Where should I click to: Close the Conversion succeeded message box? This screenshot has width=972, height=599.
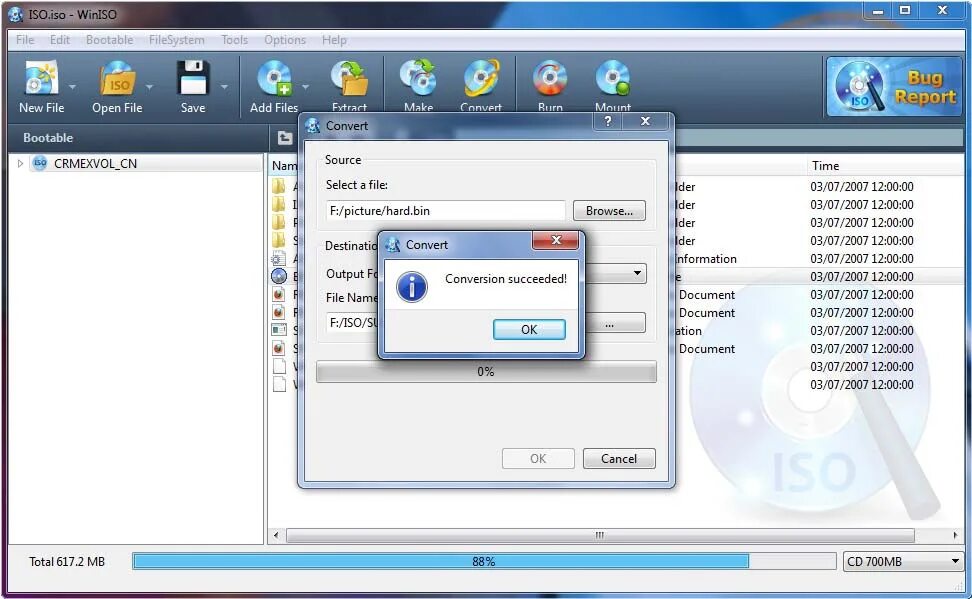tap(555, 240)
